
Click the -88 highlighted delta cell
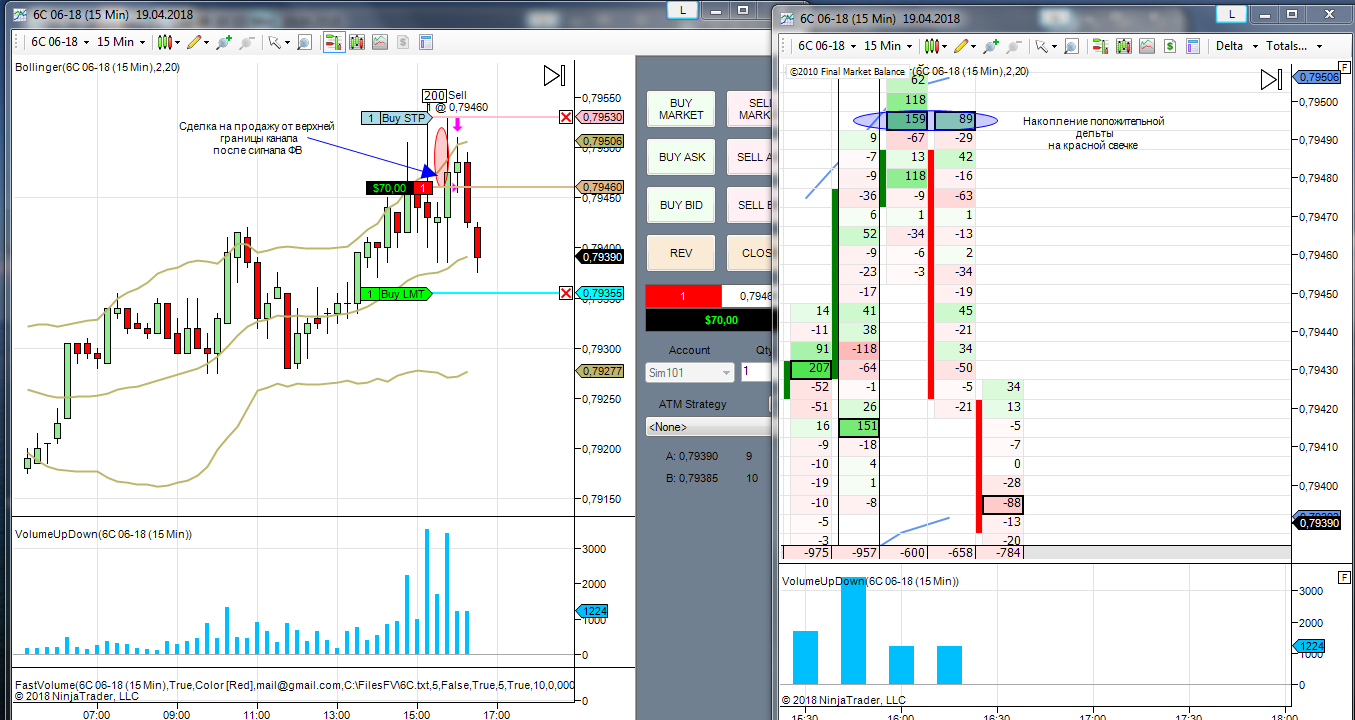[1003, 504]
